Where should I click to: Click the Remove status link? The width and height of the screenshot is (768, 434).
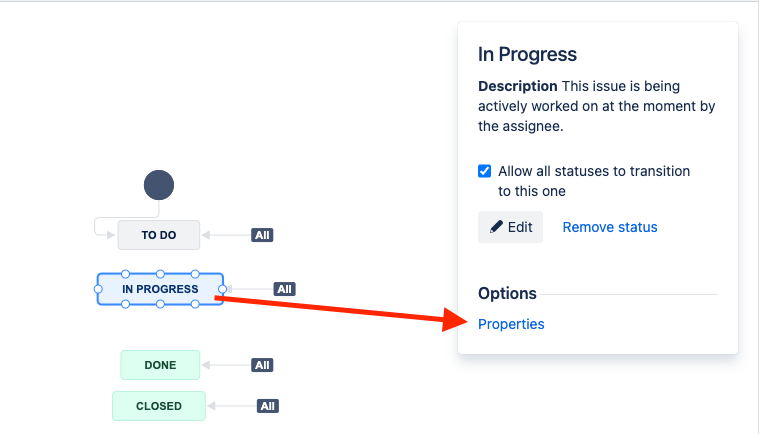610,227
